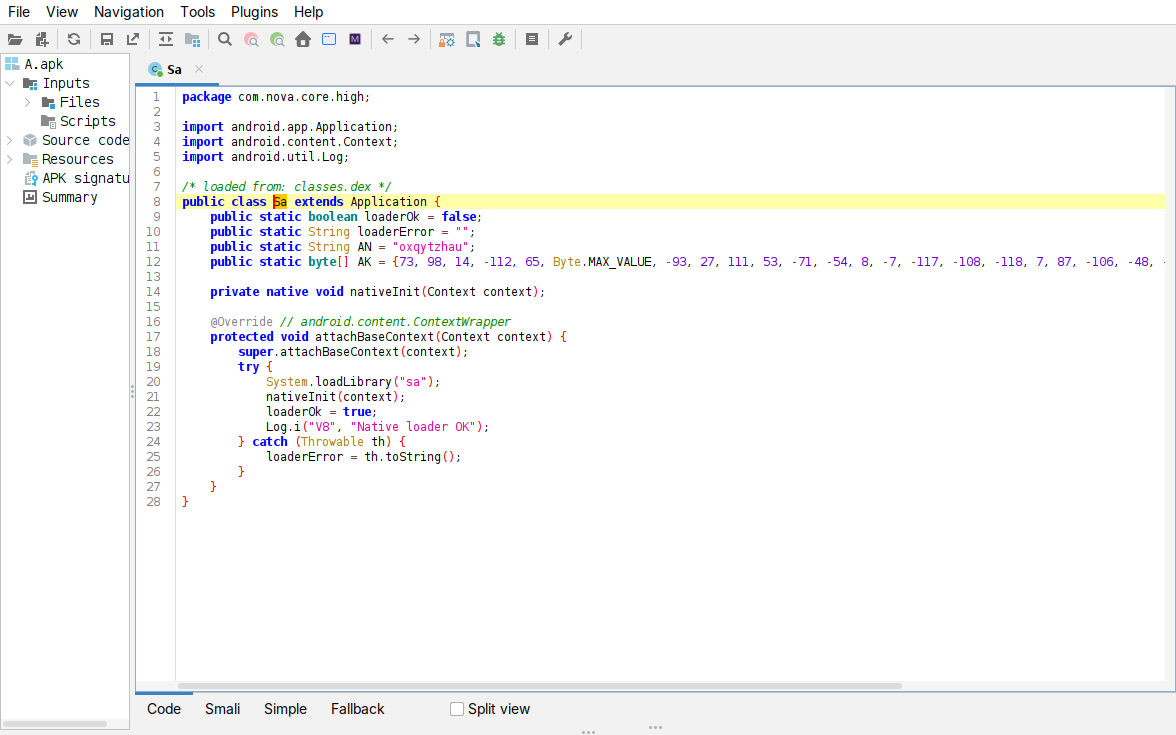Expand the Source code node
Image resolution: width=1176 pixels, height=735 pixels.
click(10, 140)
